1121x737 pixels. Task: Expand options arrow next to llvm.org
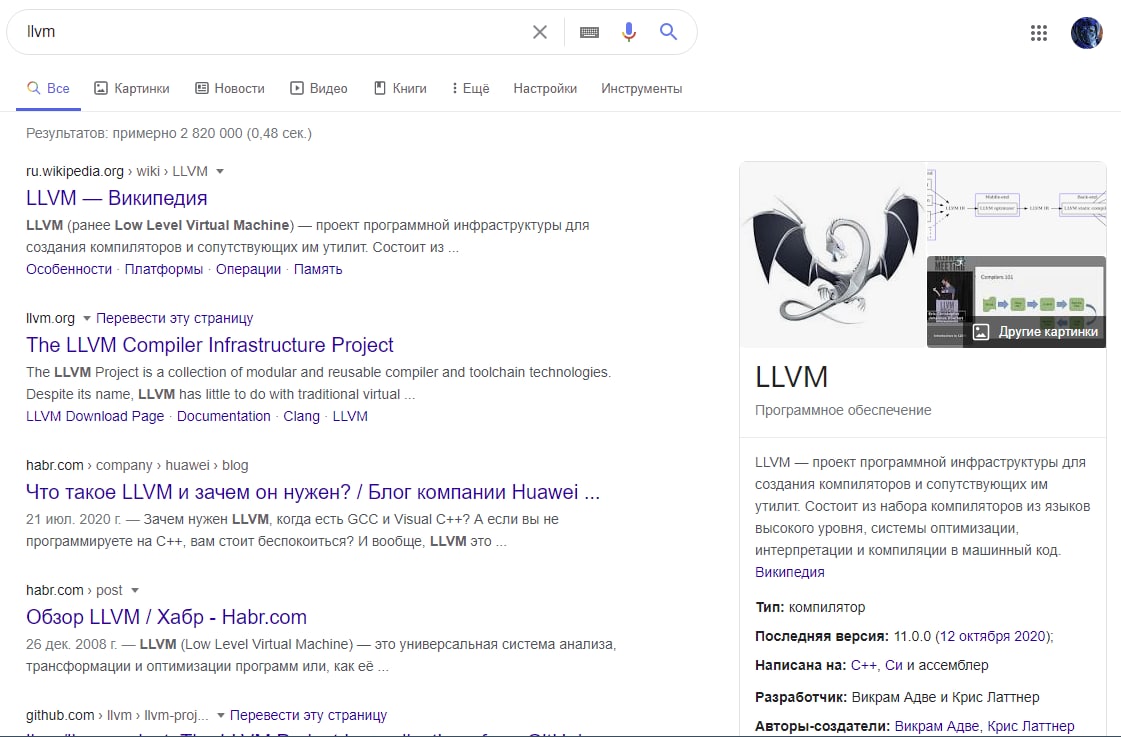pyautogui.click(x=87, y=318)
